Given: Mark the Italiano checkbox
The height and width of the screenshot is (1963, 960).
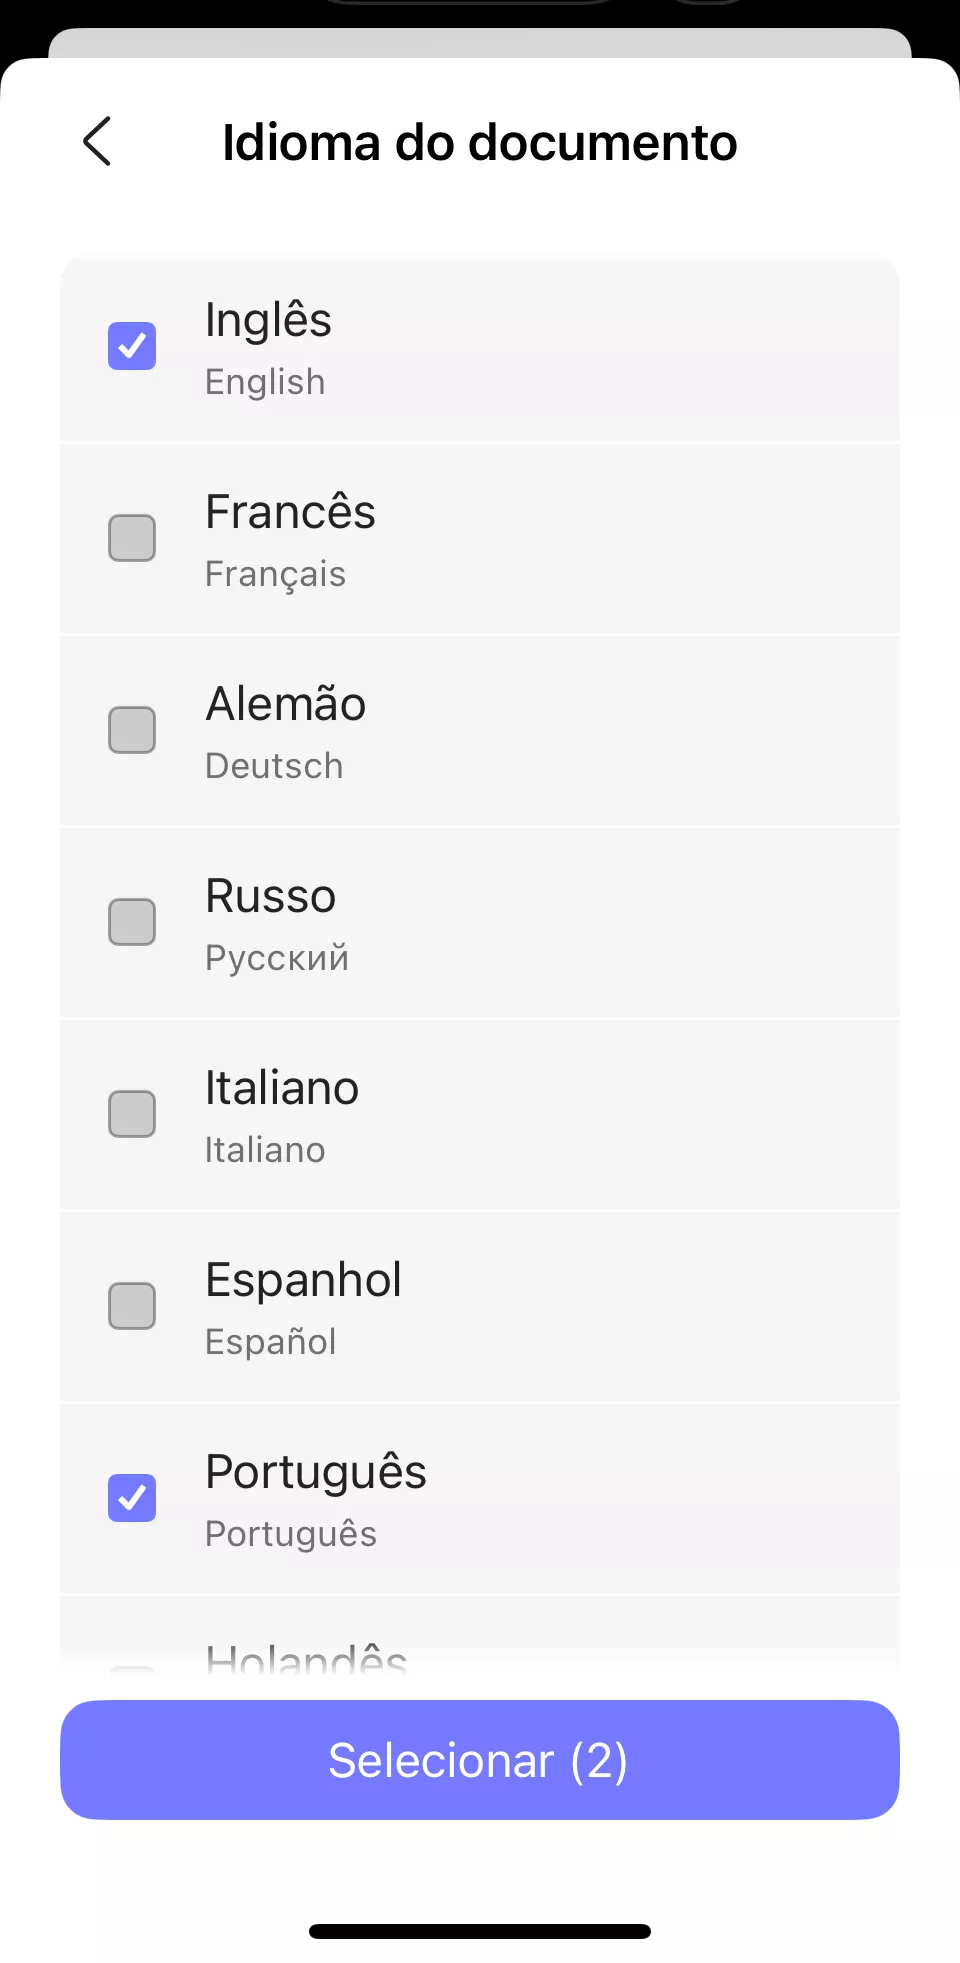Looking at the screenshot, I should pyautogui.click(x=132, y=1114).
